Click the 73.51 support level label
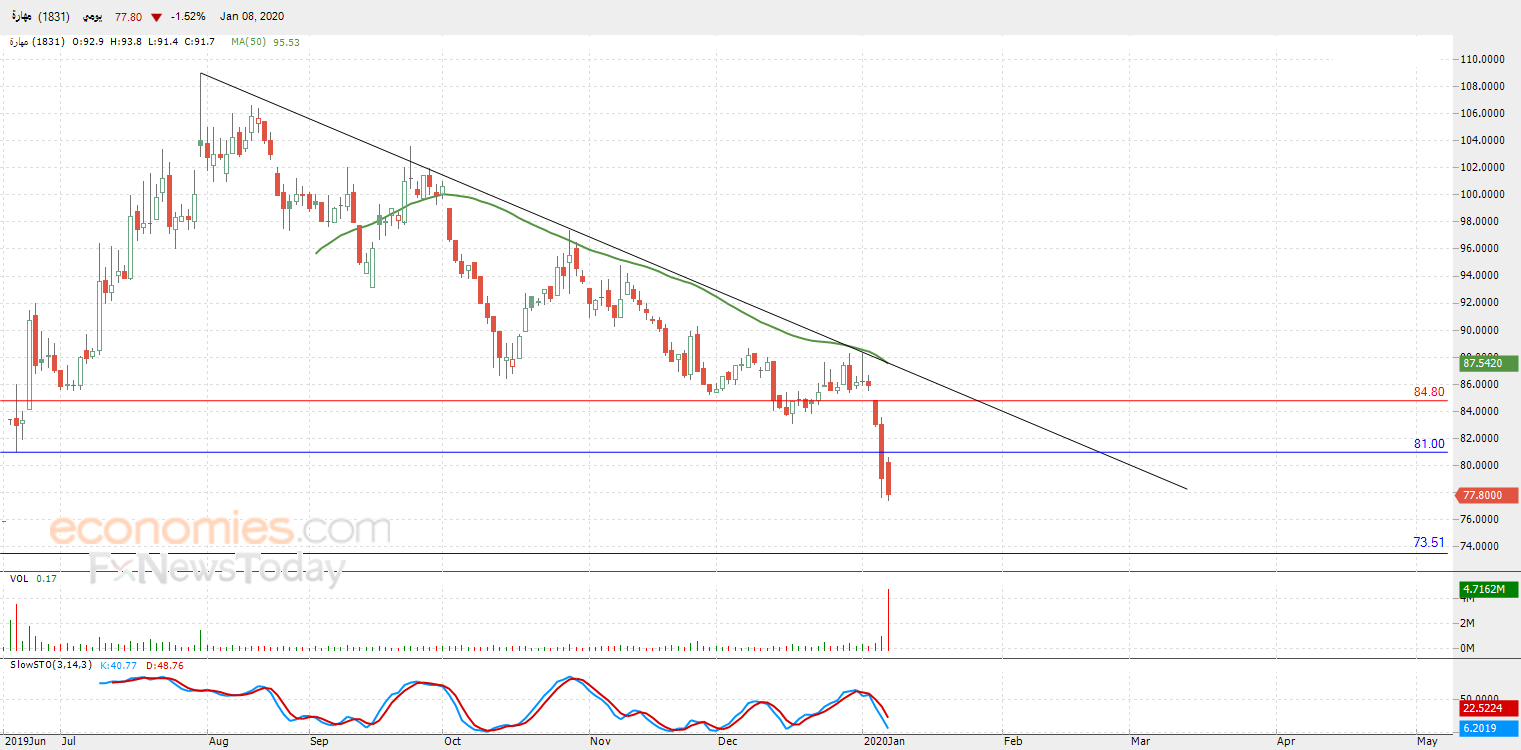 pos(1429,542)
